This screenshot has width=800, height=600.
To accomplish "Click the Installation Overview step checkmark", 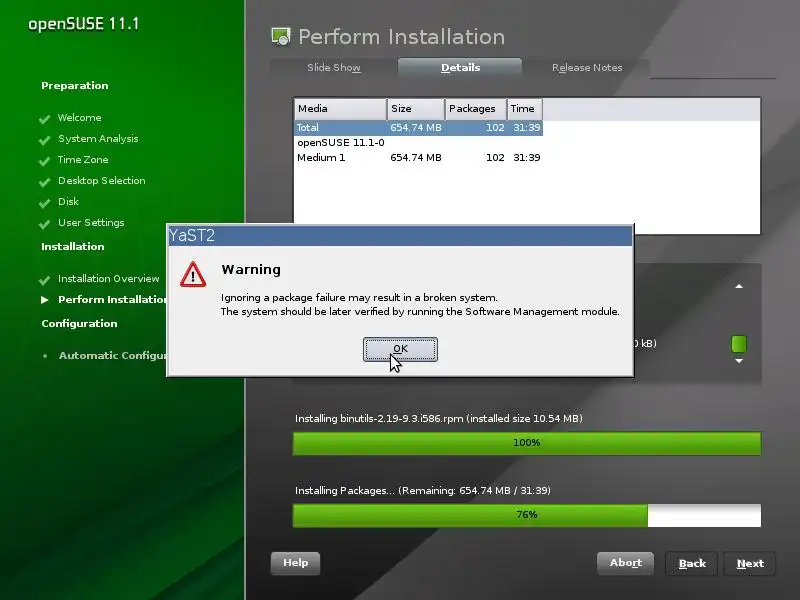I will [44, 280].
